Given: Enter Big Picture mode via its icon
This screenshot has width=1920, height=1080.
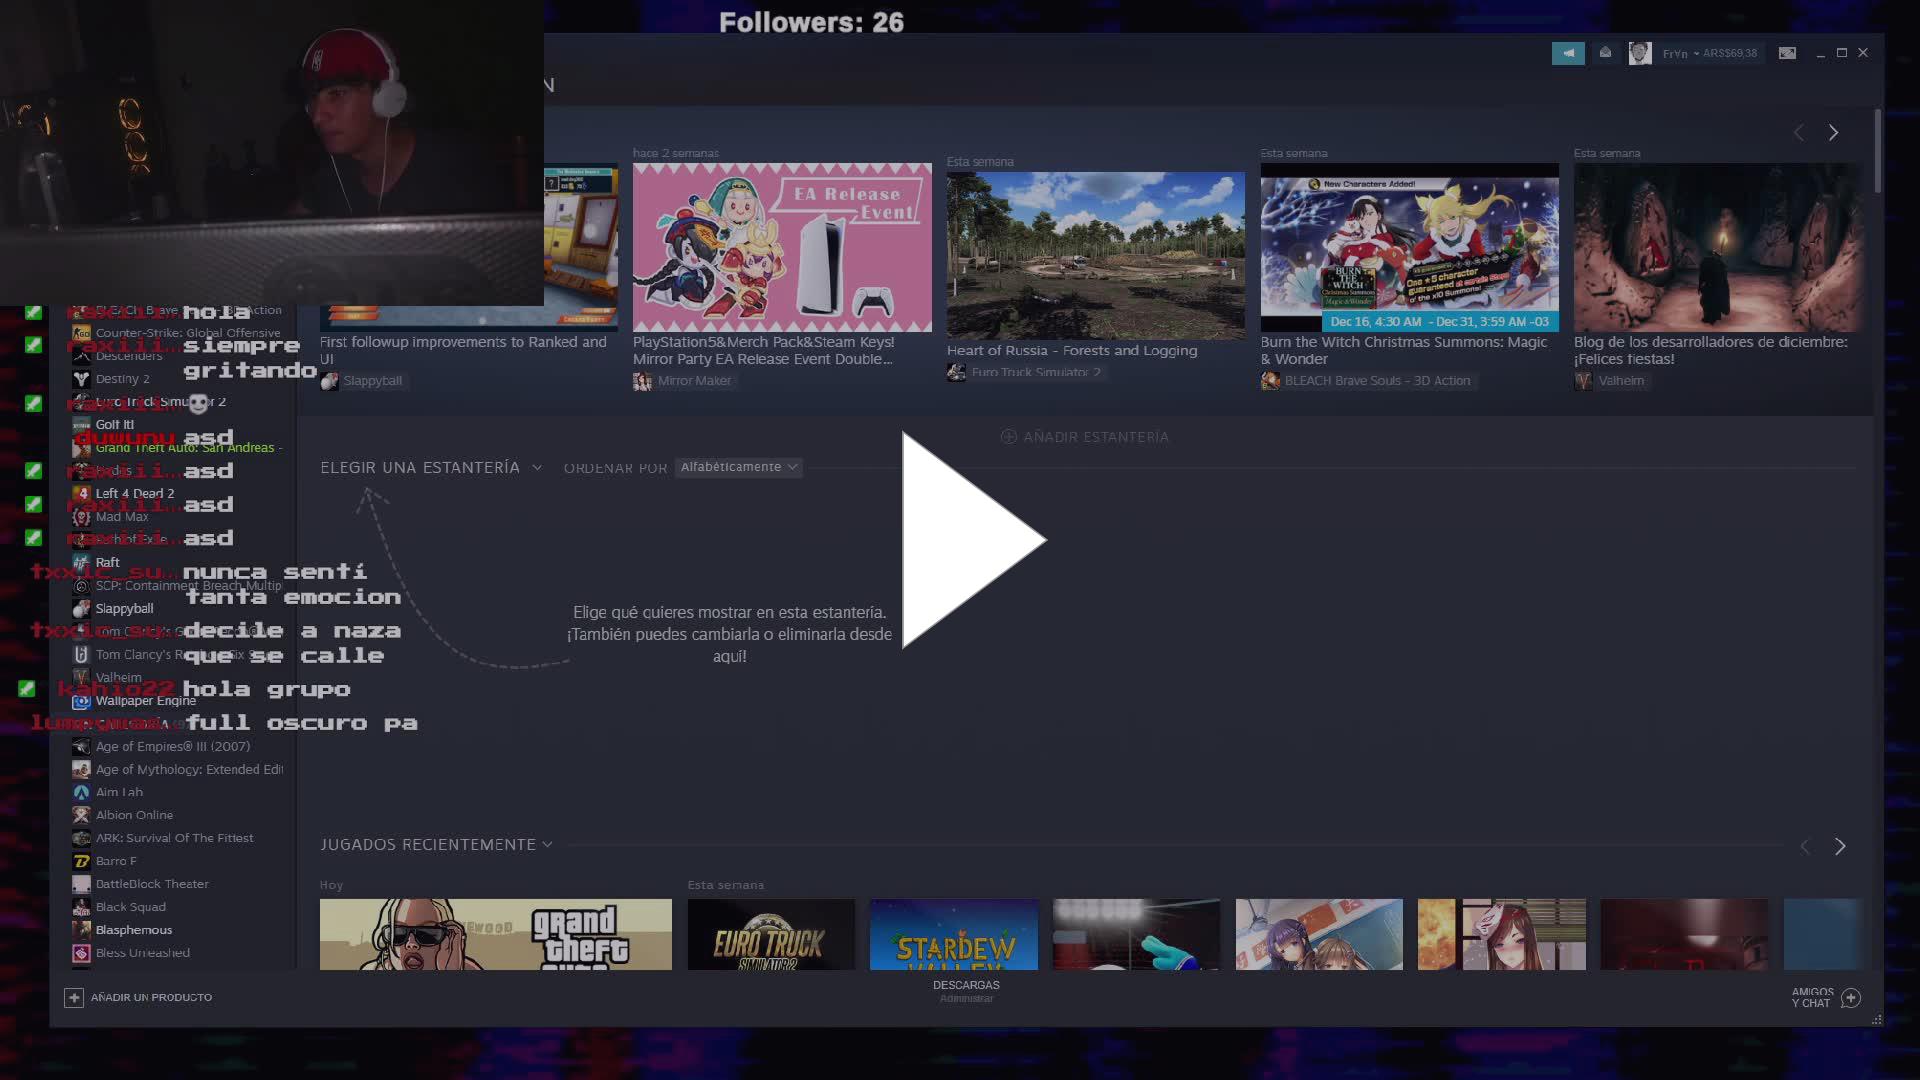Looking at the screenshot, I should pyautogui.click(x=1787, y=53).
